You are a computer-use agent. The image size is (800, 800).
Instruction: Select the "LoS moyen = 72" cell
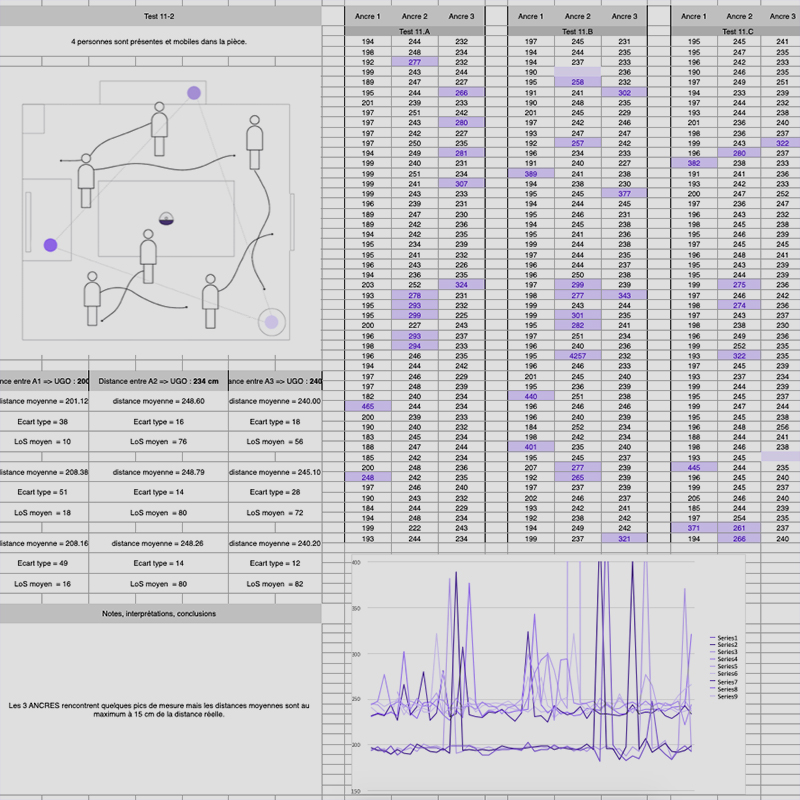point(275,512)
